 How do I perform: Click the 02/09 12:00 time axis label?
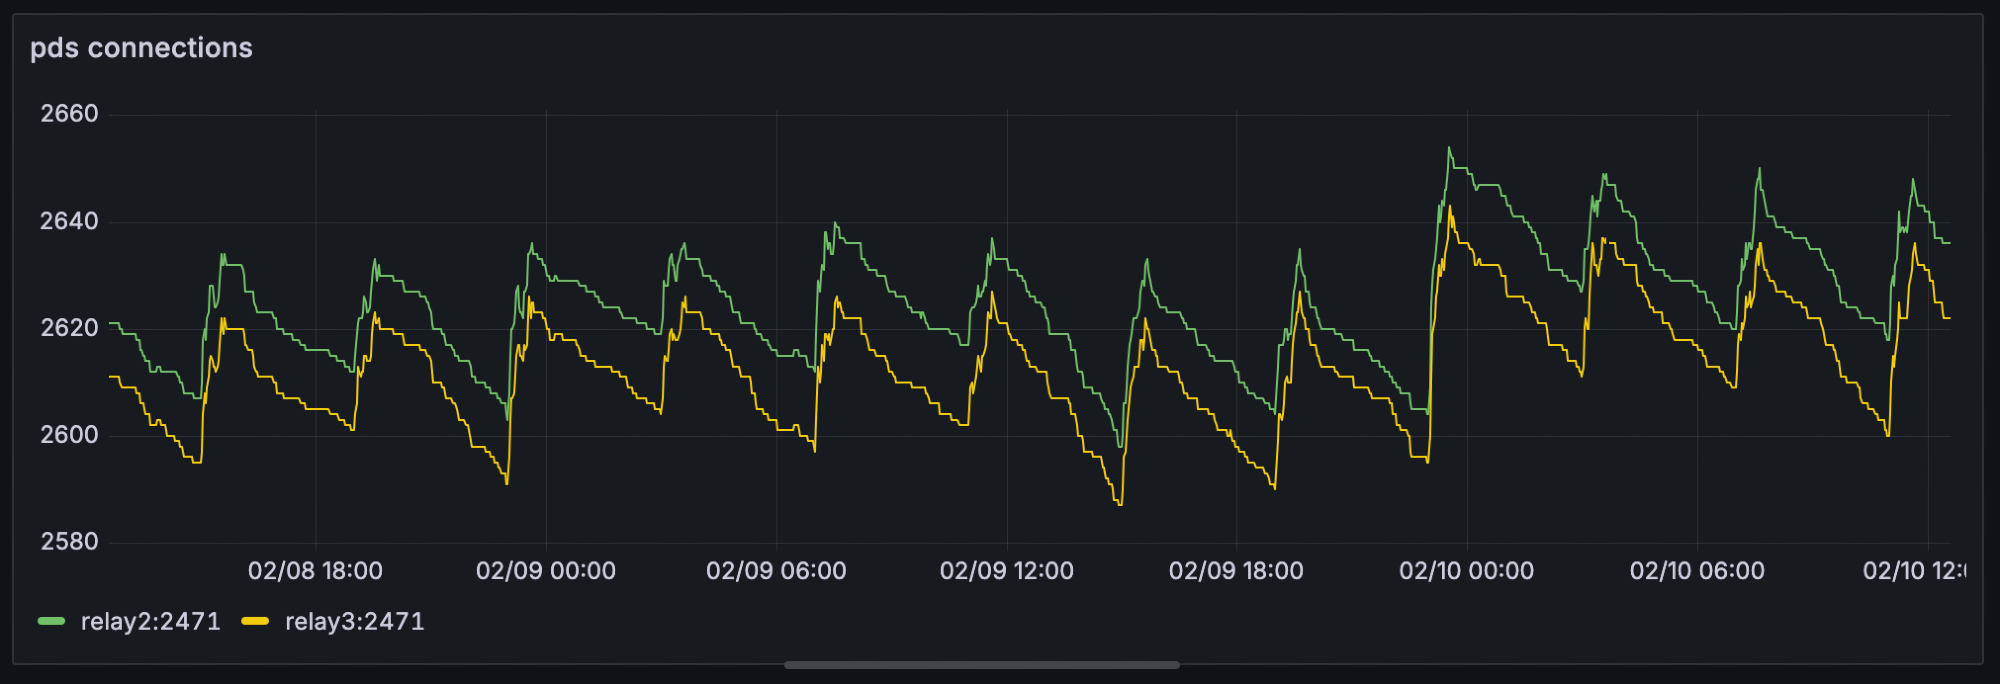point(1006,571)
